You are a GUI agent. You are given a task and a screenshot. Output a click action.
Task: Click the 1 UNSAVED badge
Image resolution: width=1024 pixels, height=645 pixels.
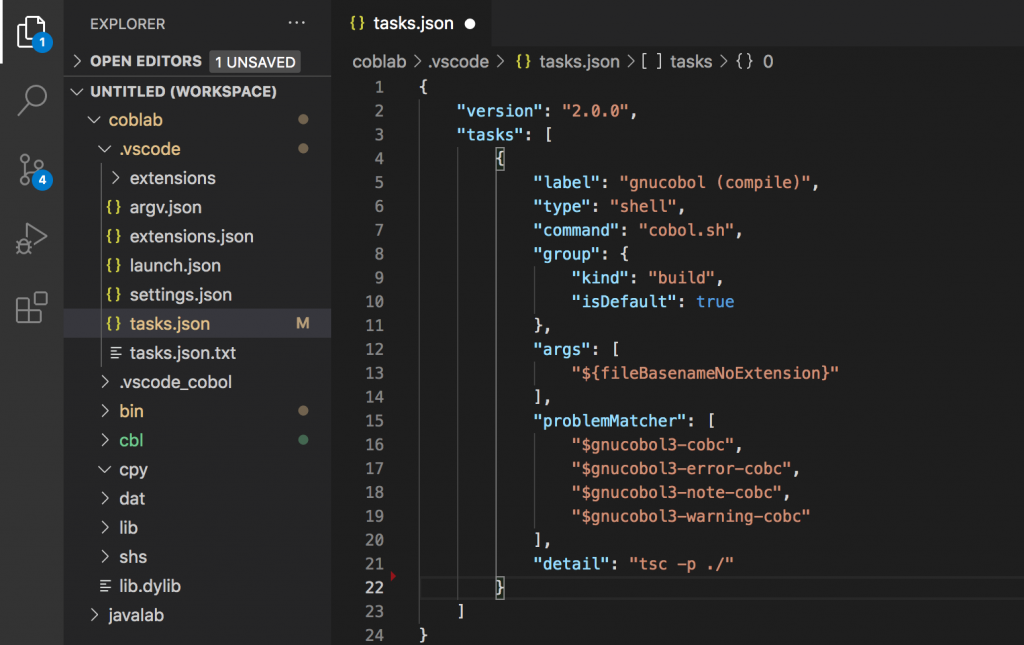click(x=255, y=62)
